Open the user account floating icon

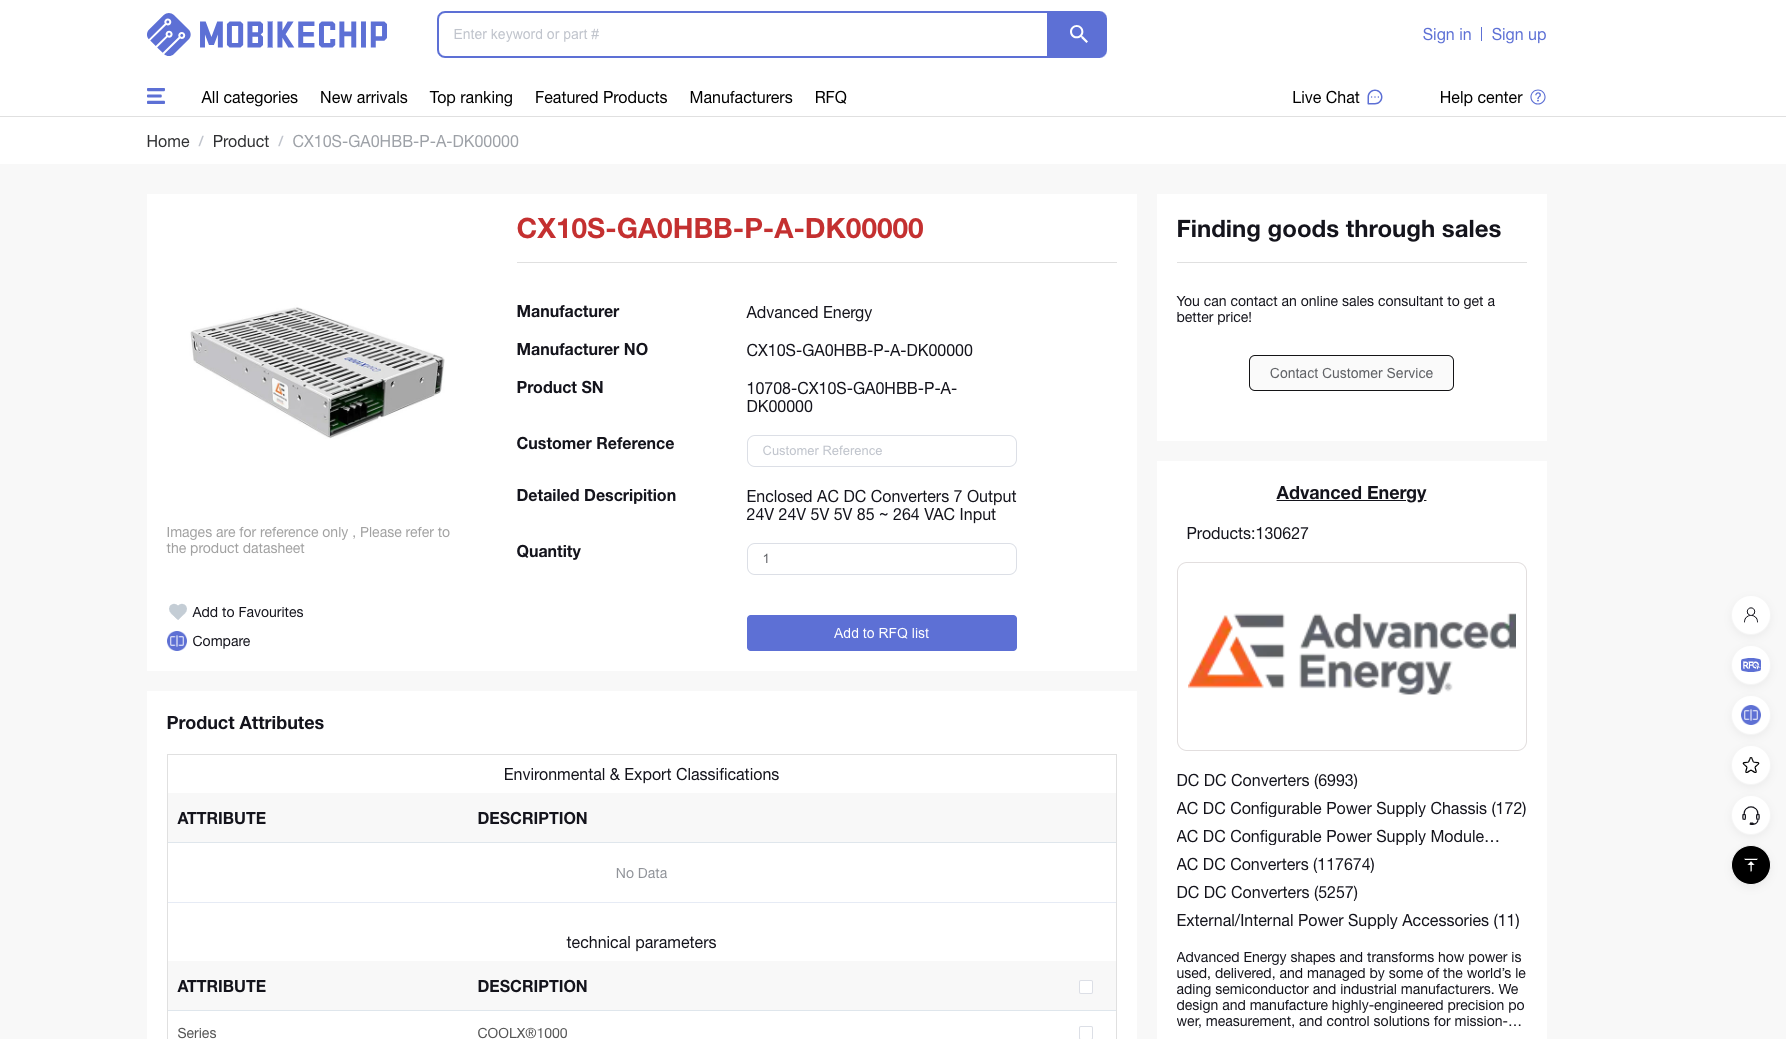[1751, 615]
